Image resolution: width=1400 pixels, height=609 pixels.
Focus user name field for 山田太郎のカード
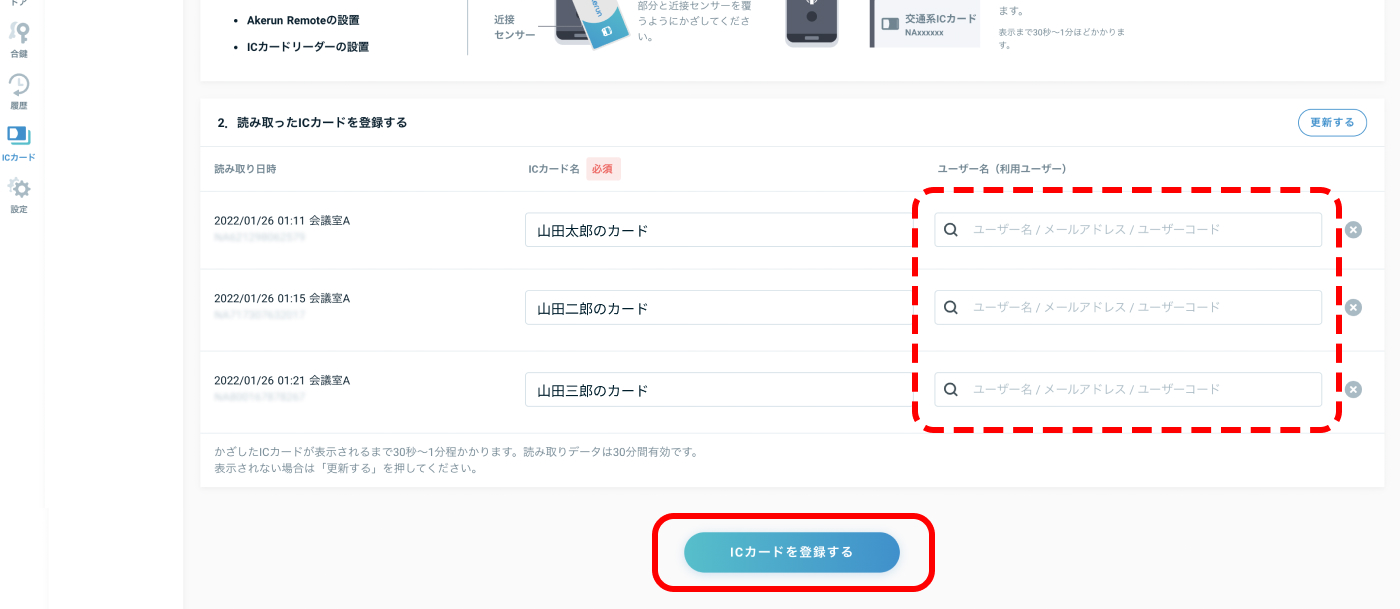point(1128,230)
